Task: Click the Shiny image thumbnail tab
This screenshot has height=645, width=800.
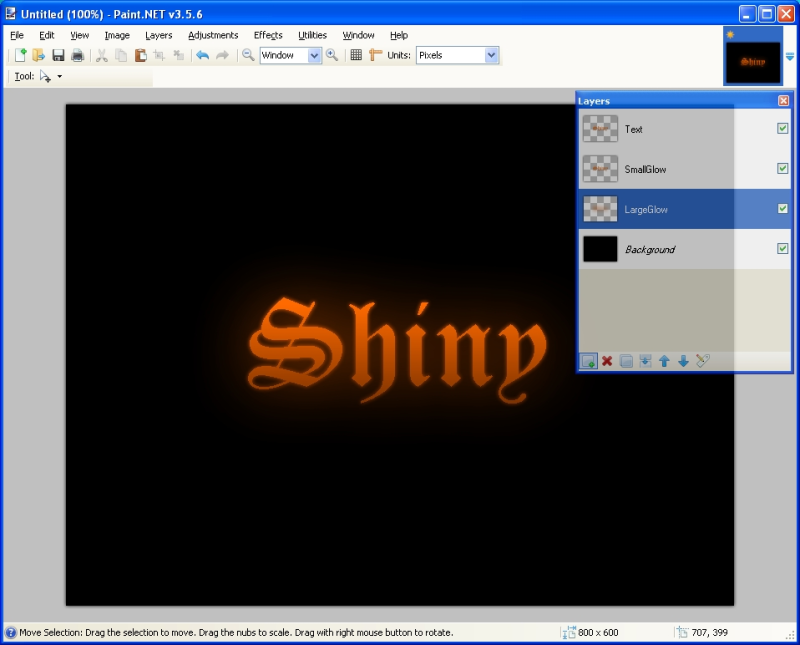Action: [x=754, y=61]
